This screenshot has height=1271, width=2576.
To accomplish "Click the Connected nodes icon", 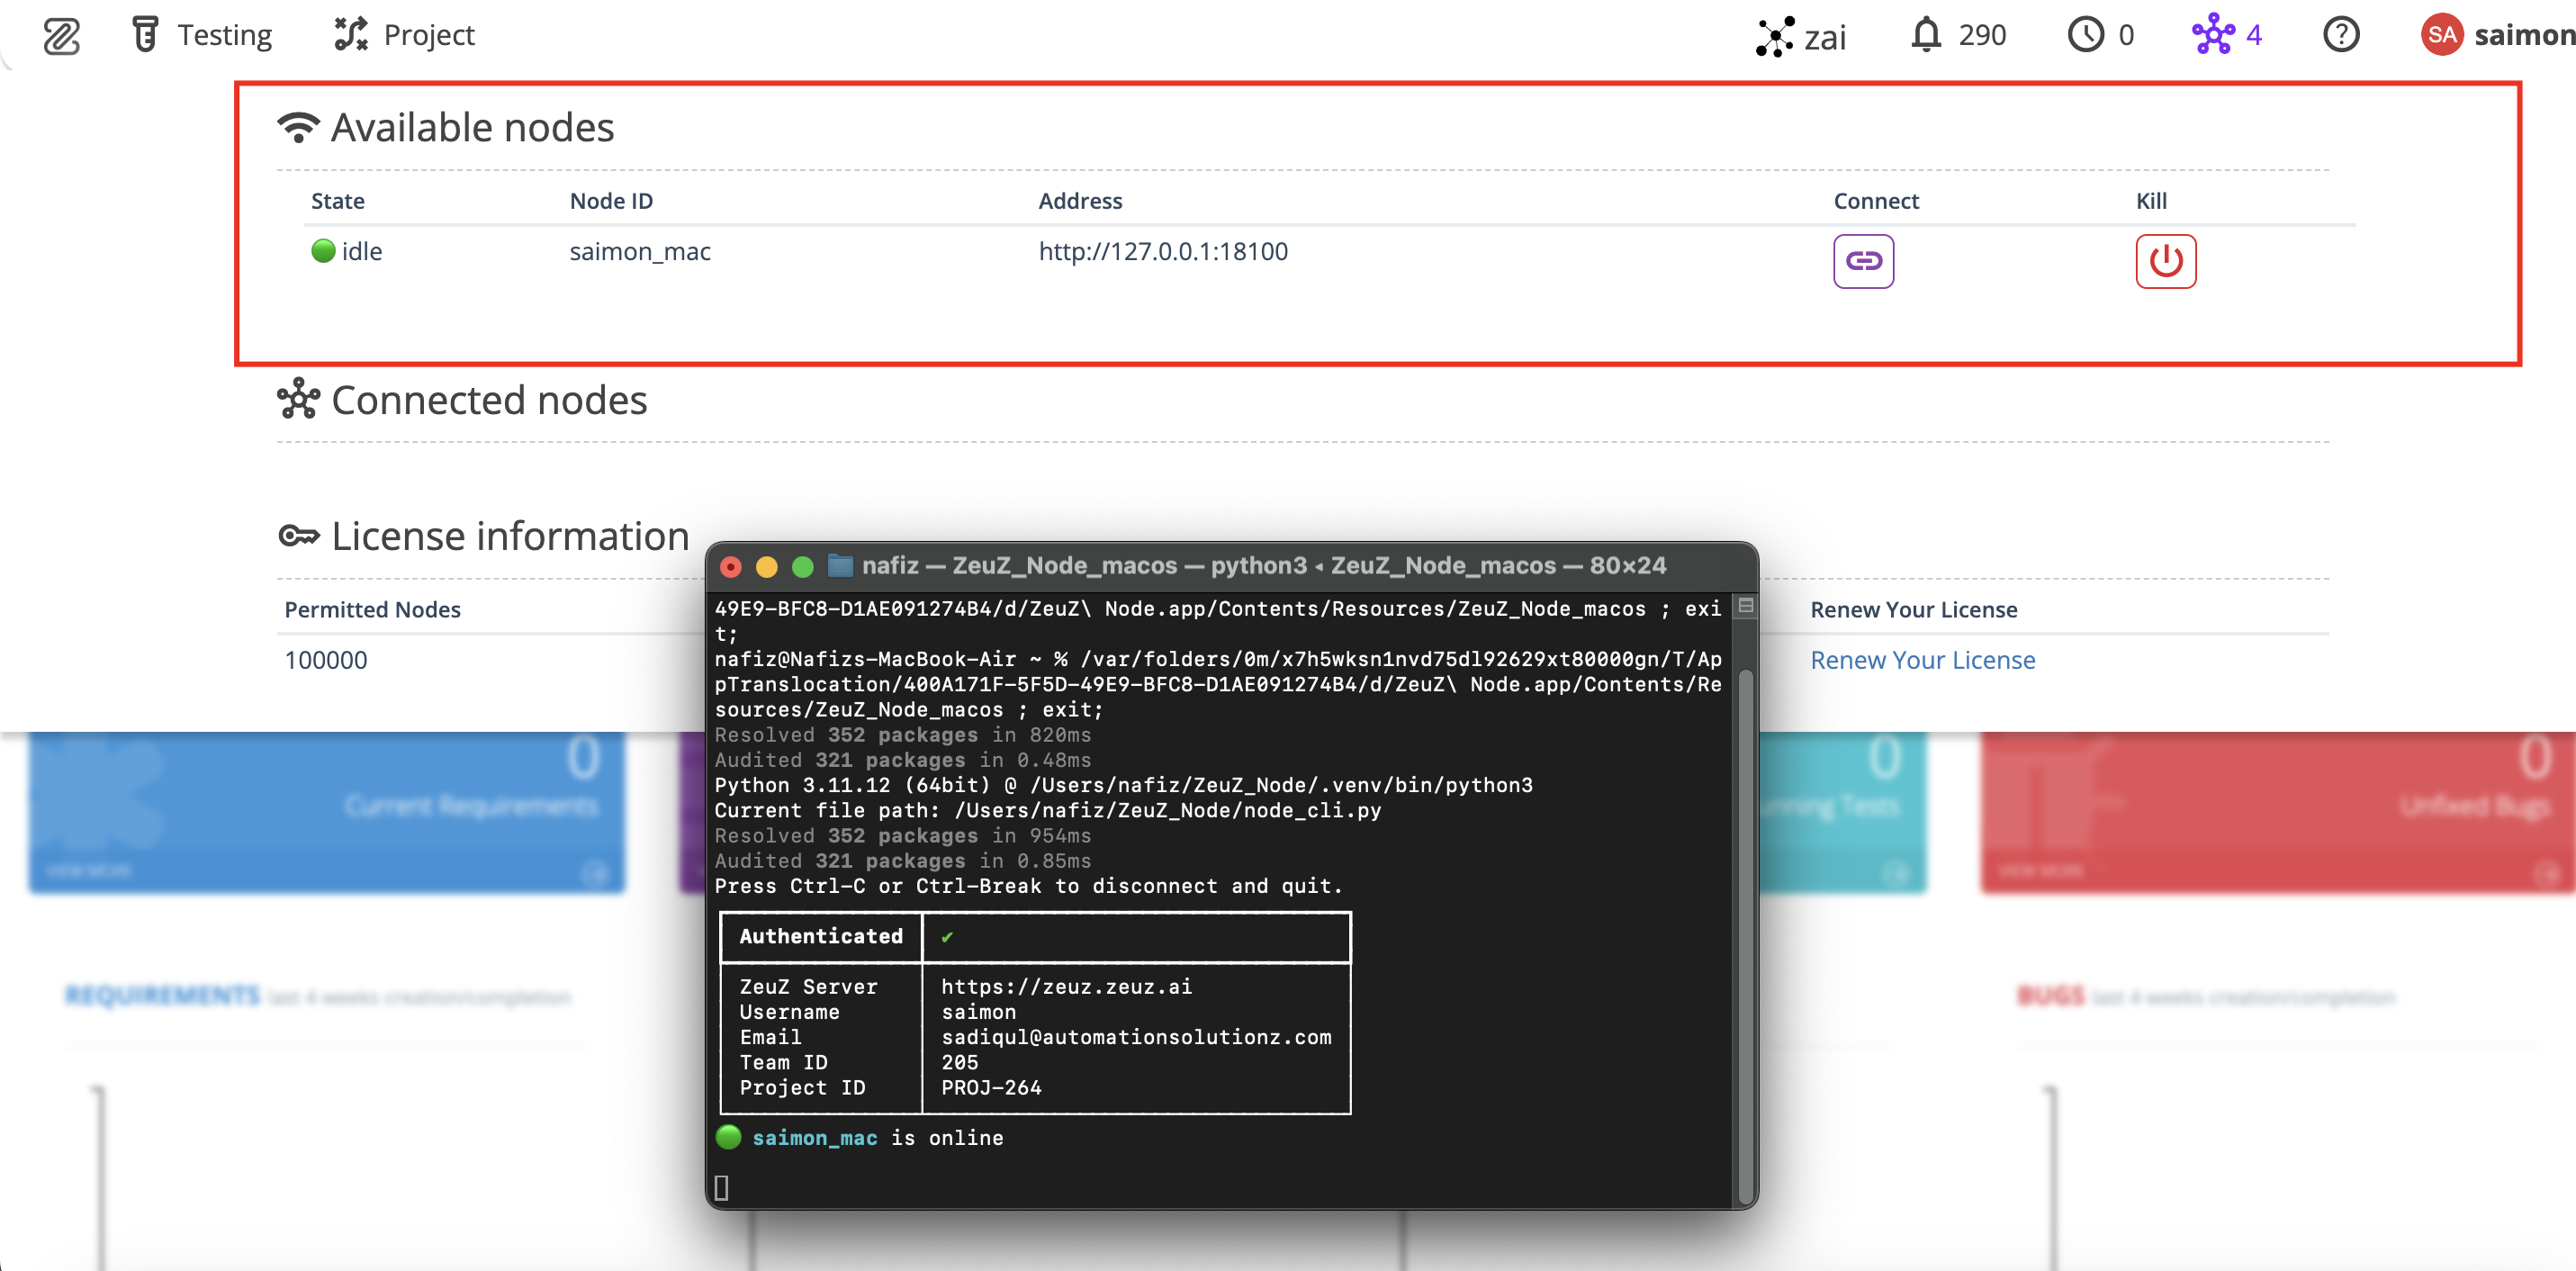I will coord(298,399).
